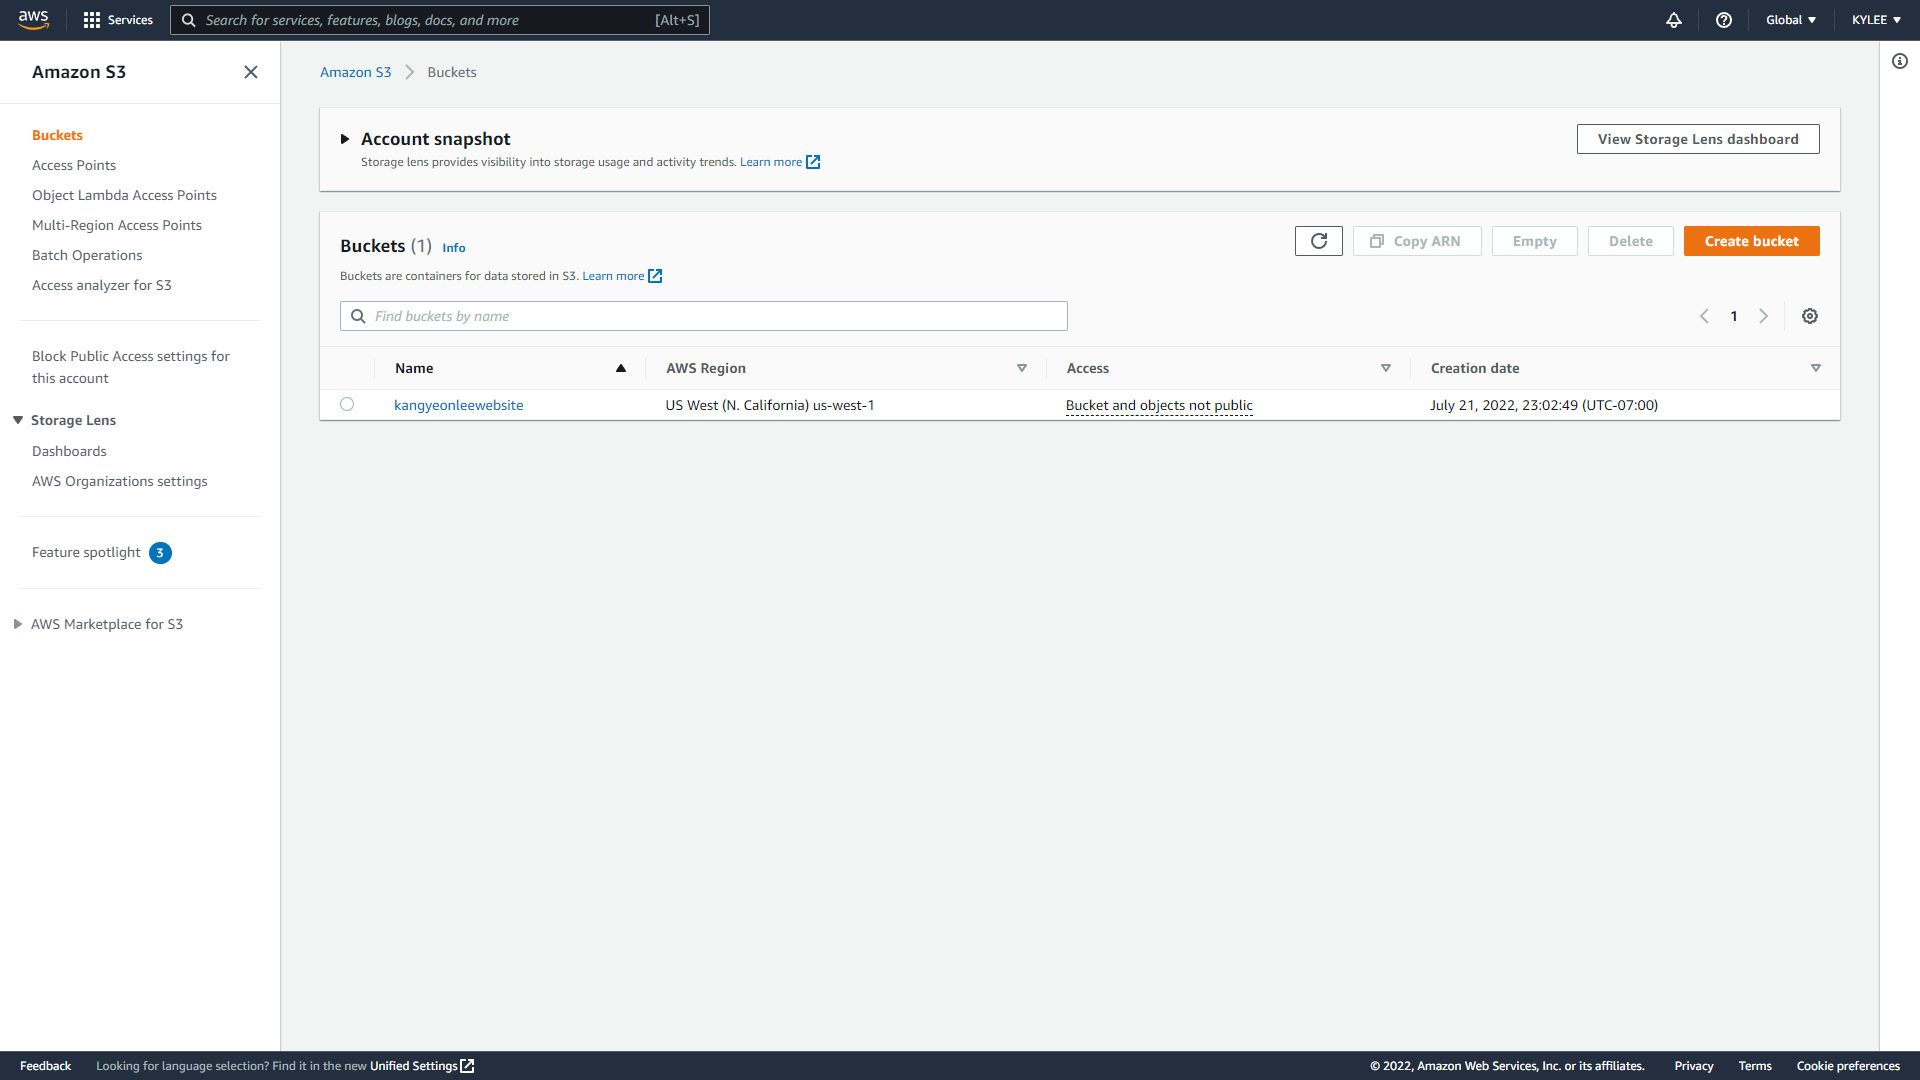Expand AWS Marketplace for S3 section
This screenshot has height=1080, width=1920.
click(x=18, y=624)
